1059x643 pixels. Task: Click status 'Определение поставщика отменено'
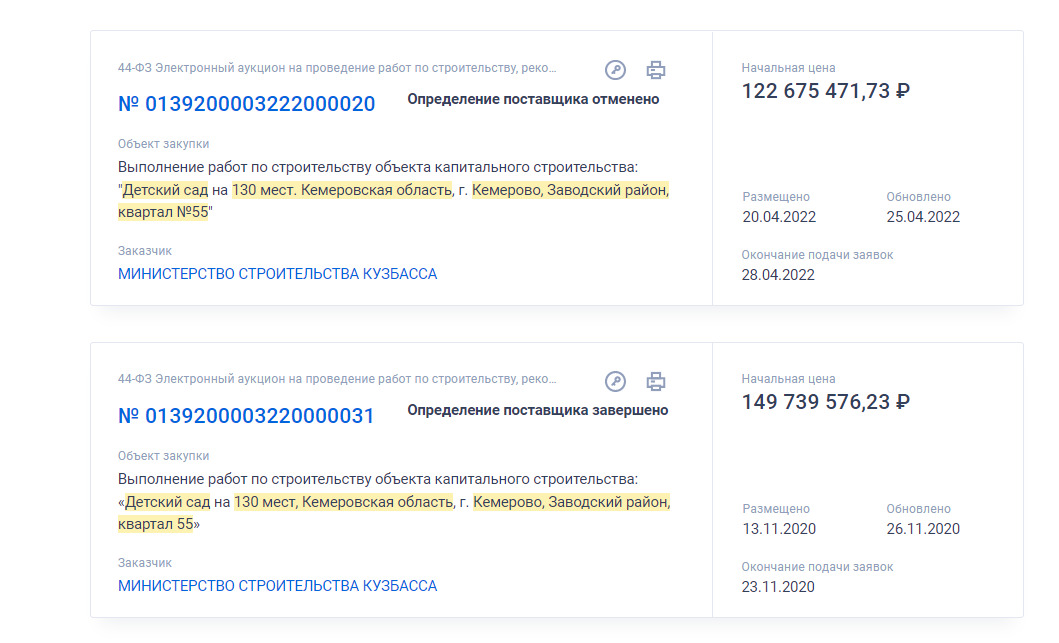tap(533, 99)
